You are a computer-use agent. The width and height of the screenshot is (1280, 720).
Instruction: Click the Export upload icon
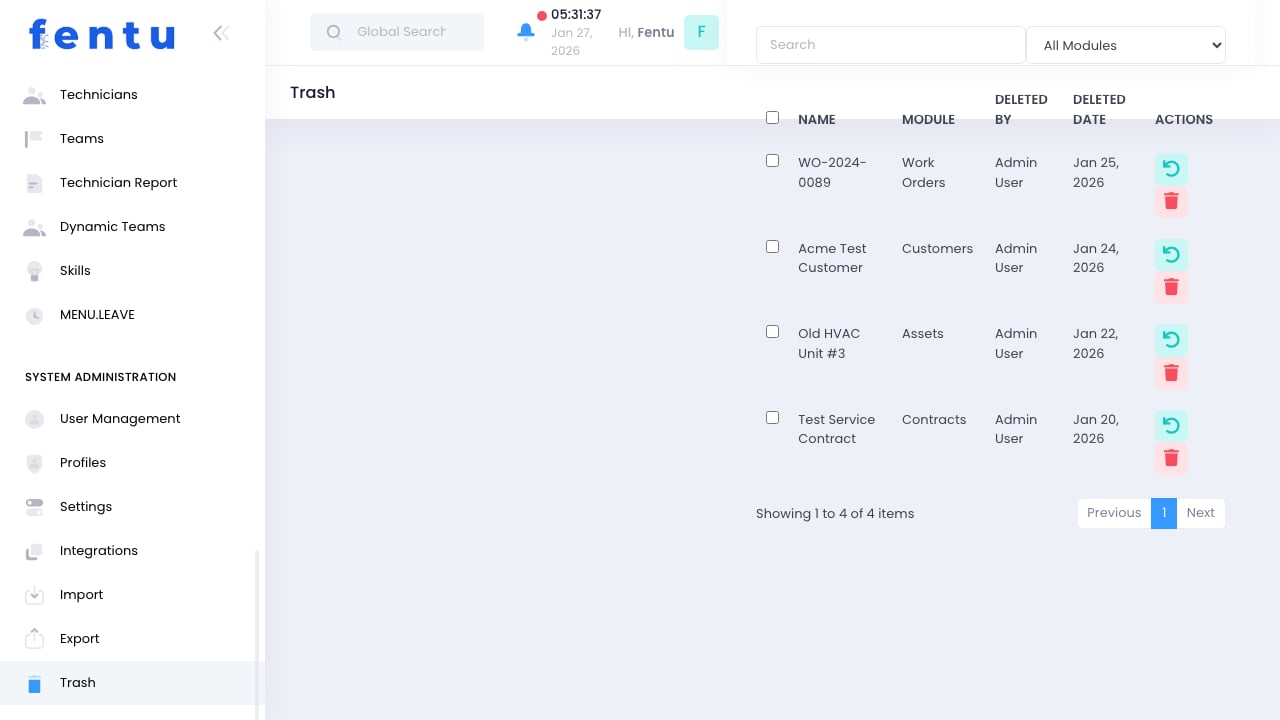tap(34, 638)
